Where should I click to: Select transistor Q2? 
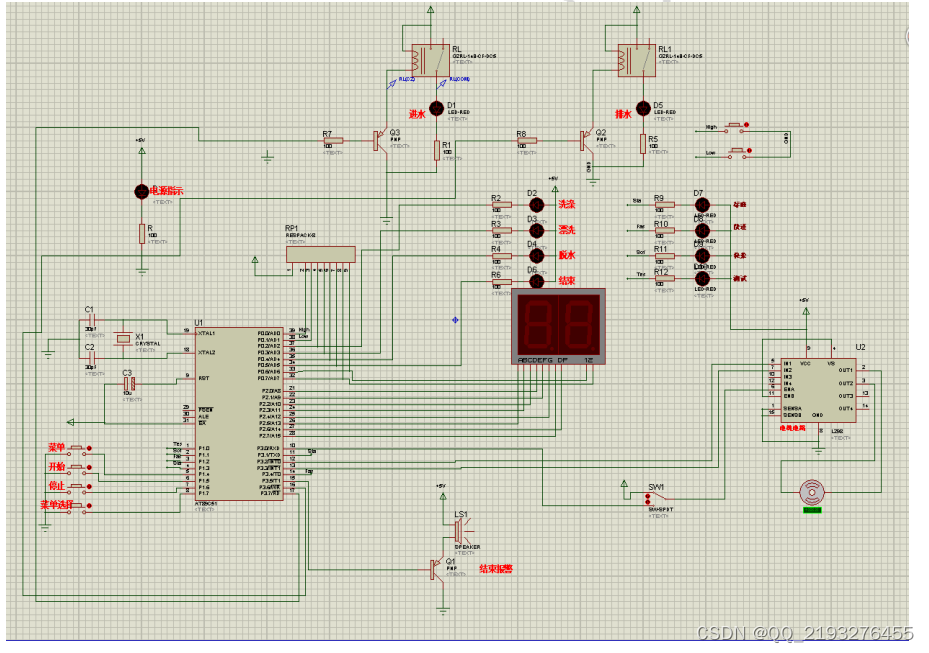coord(585,141)
